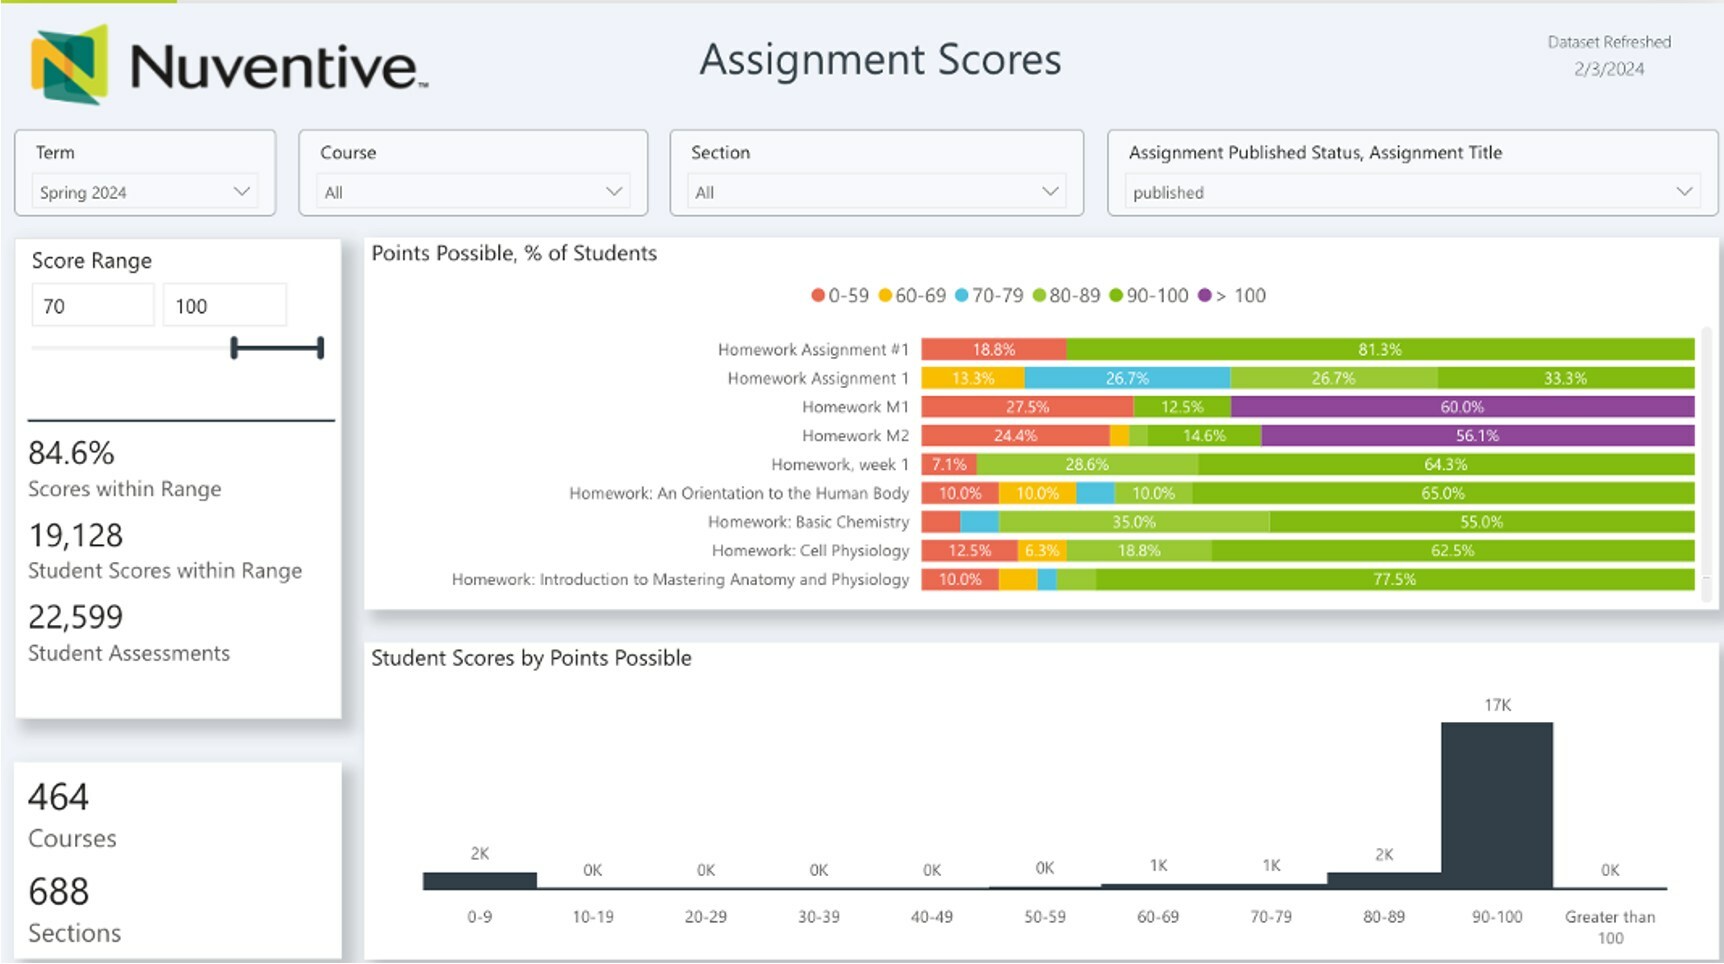Click the scrollbar of Points Possible chart
The image size is (1724, 964).
1706,460
